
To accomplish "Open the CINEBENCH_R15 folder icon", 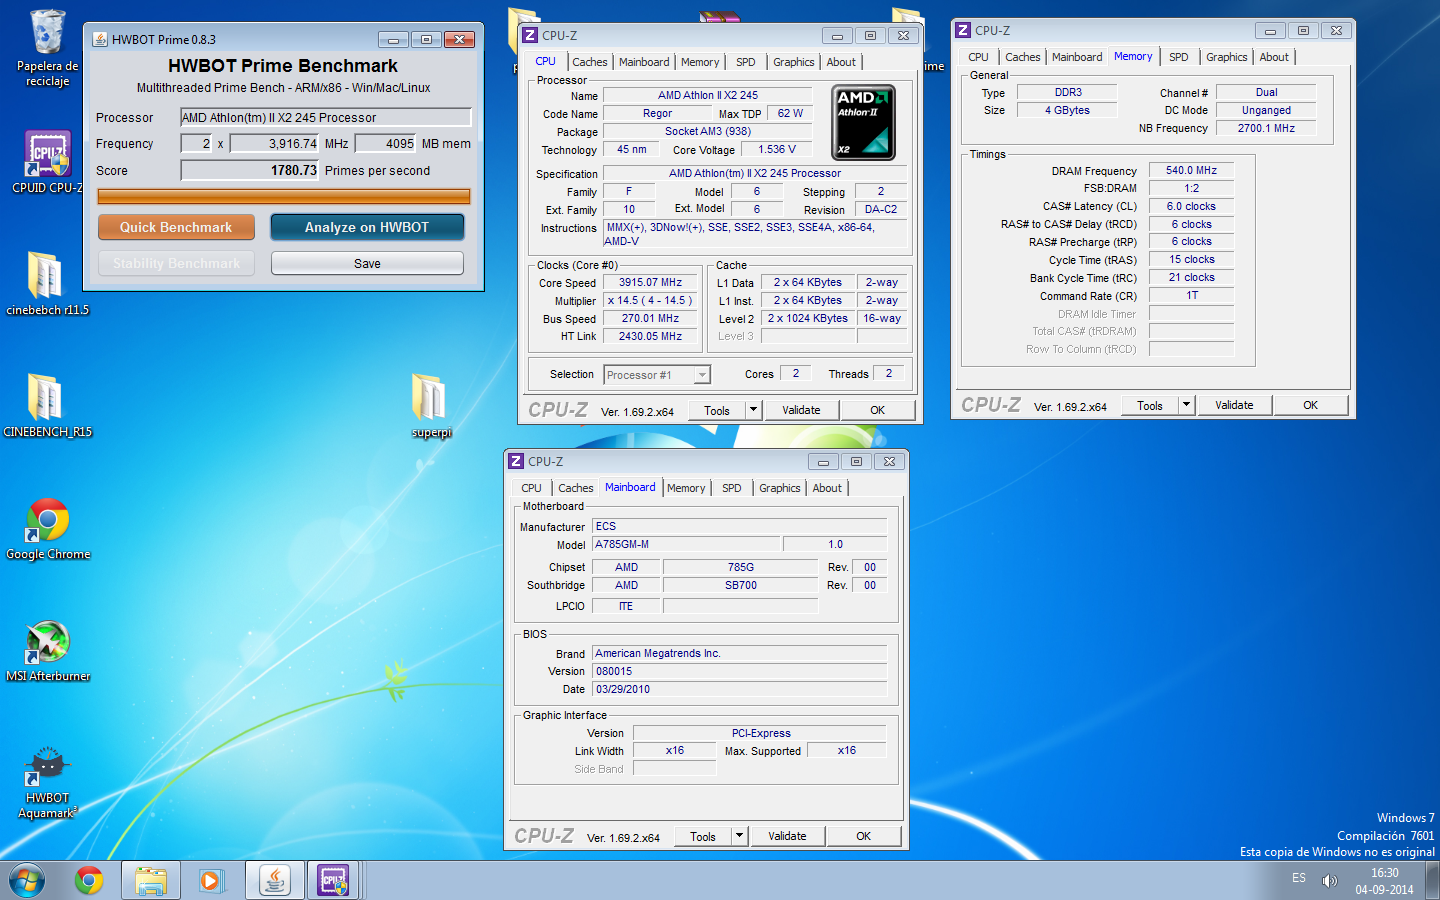I will click(47, 406).
